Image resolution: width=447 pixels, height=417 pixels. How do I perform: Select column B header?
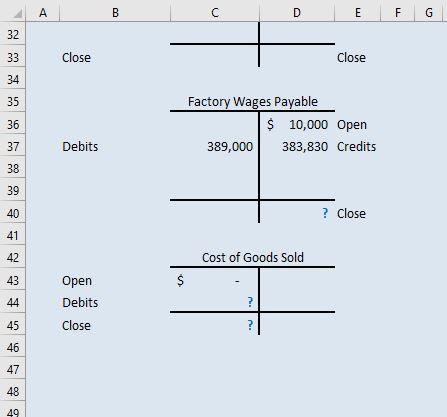click(x=115, y=13)
